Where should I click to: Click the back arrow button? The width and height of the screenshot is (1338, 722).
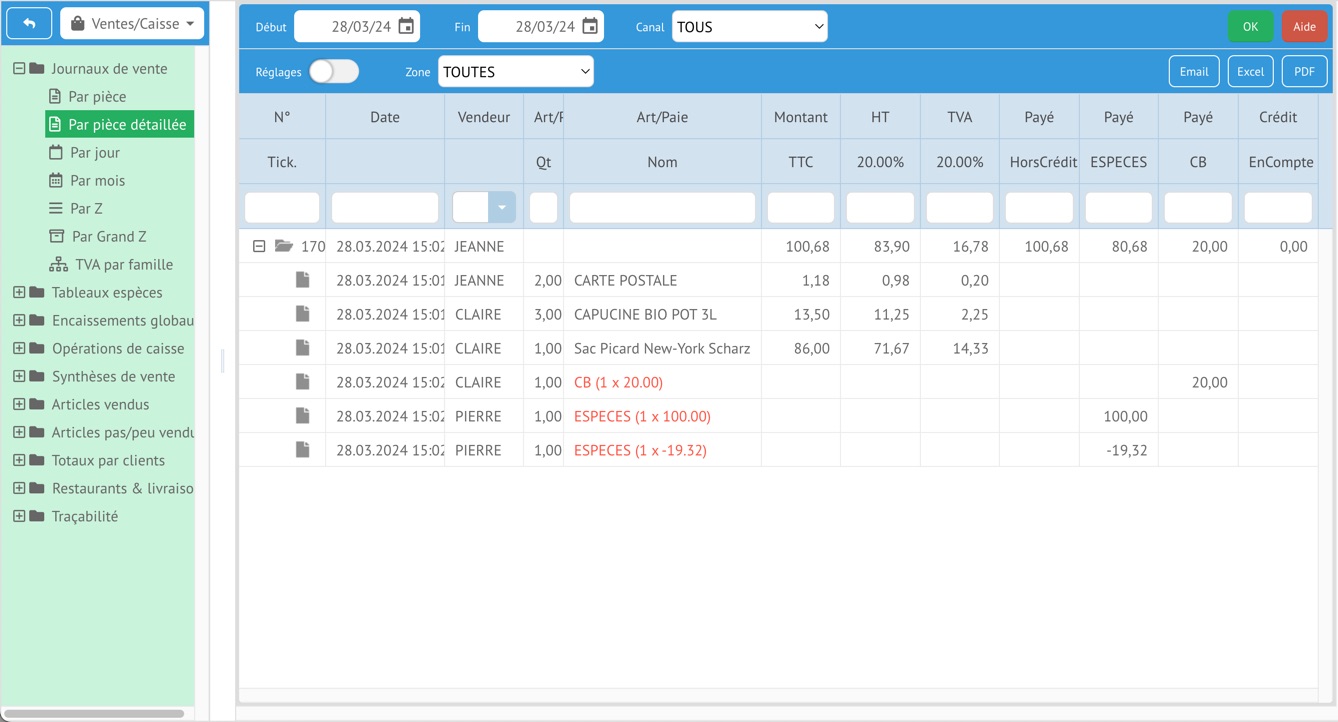(29, 24)
